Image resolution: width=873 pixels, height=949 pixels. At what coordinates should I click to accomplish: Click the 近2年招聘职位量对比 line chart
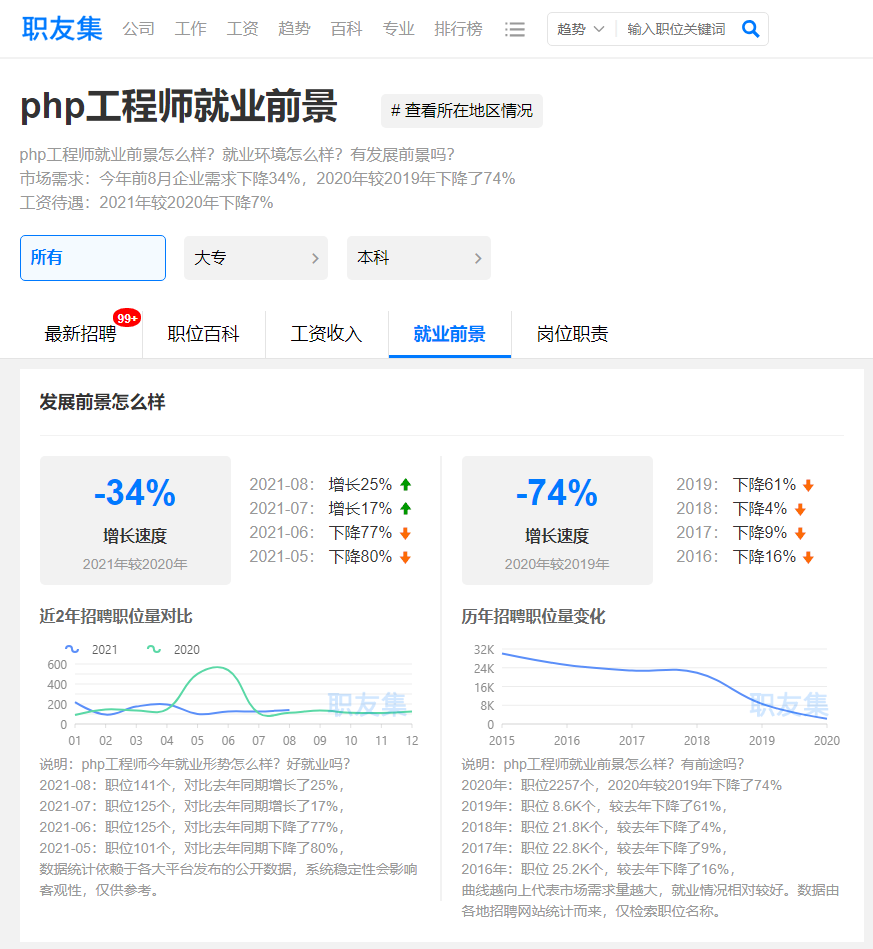click(x=230, y=696)
